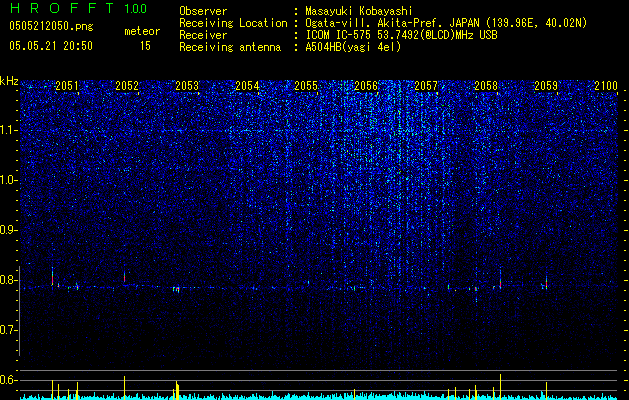Select observer name Masayuki Kobayashi

click(359, 11)
